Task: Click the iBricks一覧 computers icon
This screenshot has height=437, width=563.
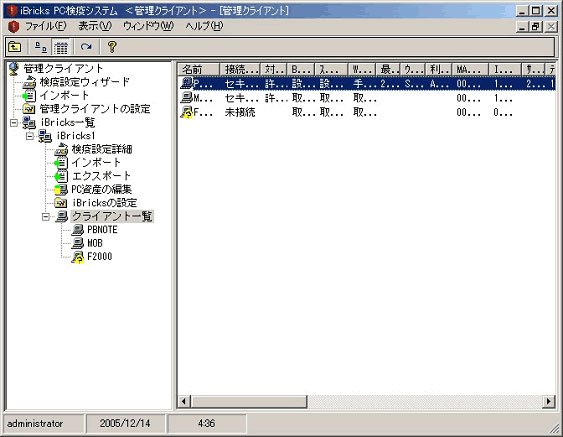Action: tap(29, 123)
